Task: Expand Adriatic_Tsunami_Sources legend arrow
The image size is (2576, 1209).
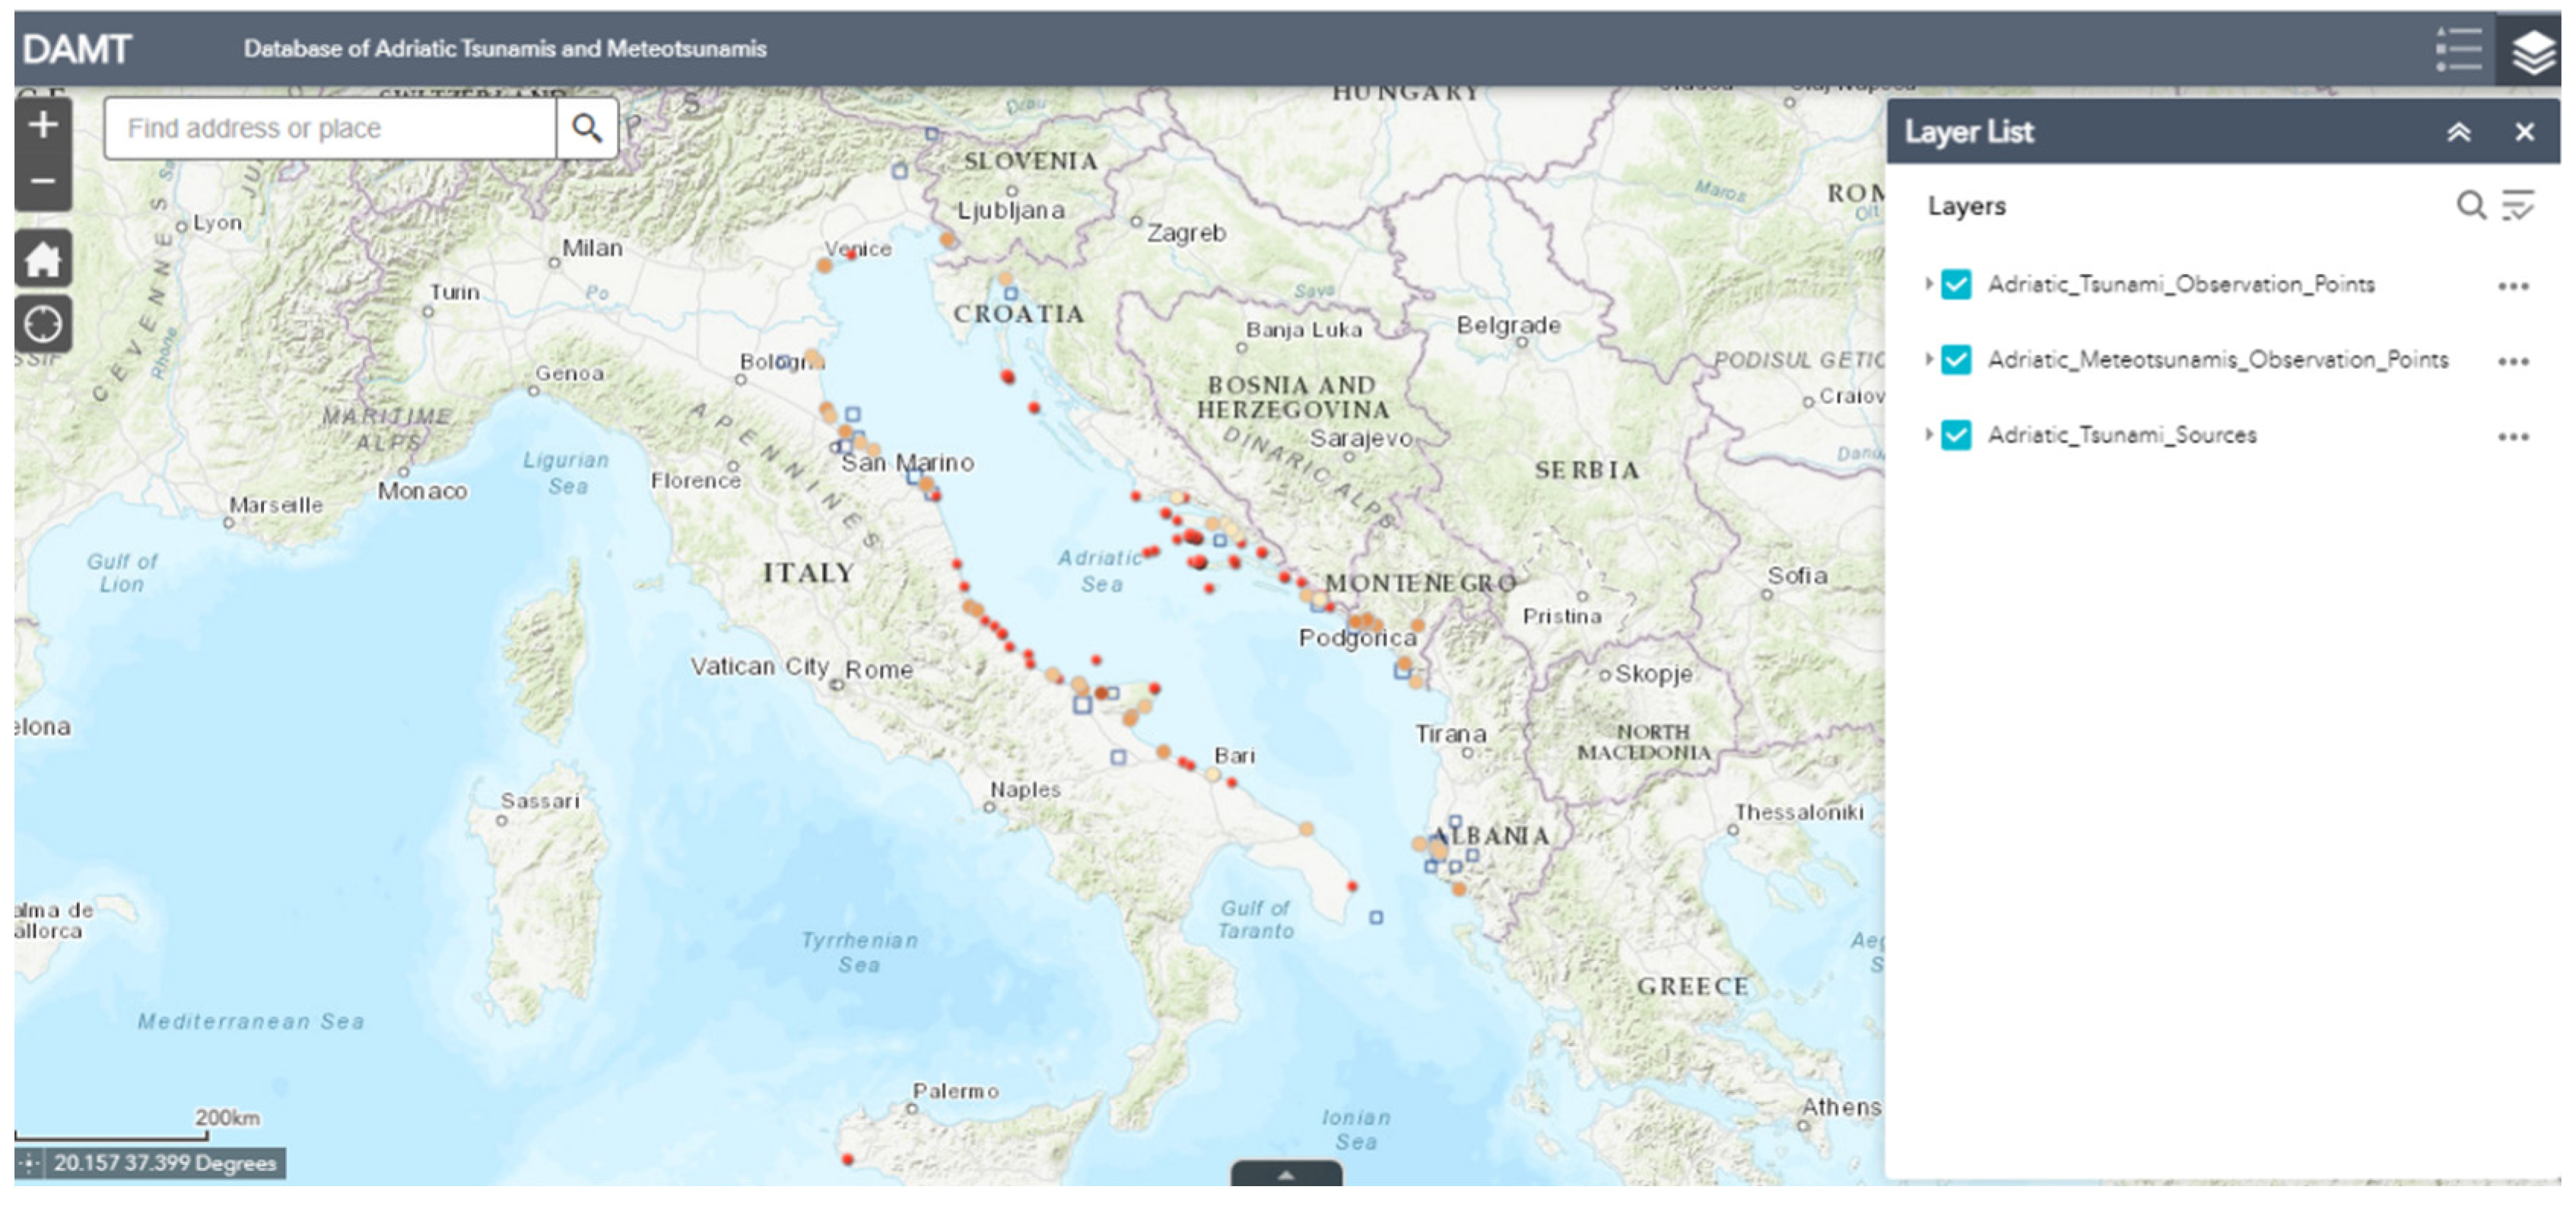Action: point(1929,434)
